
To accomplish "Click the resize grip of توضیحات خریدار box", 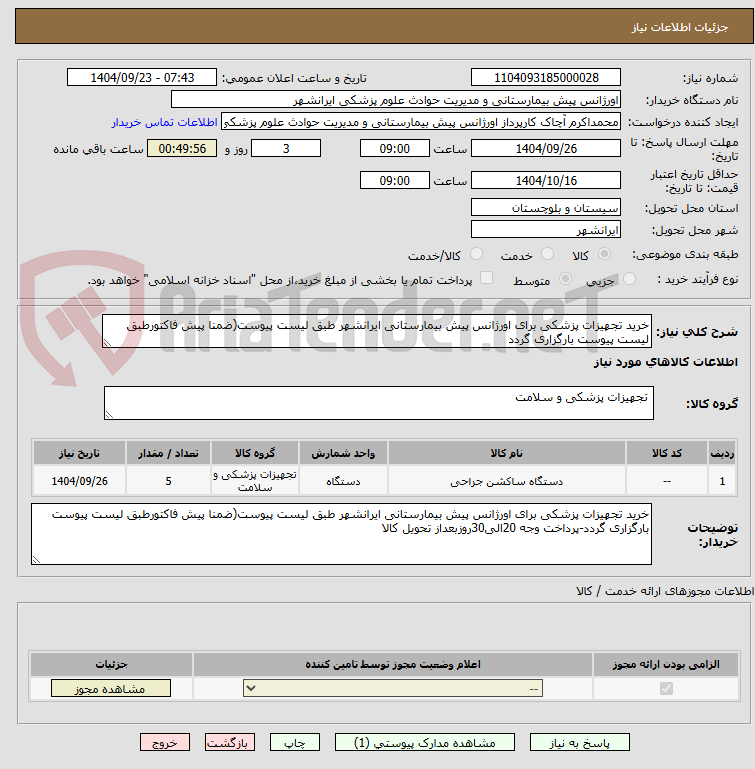I will [36, 560].
